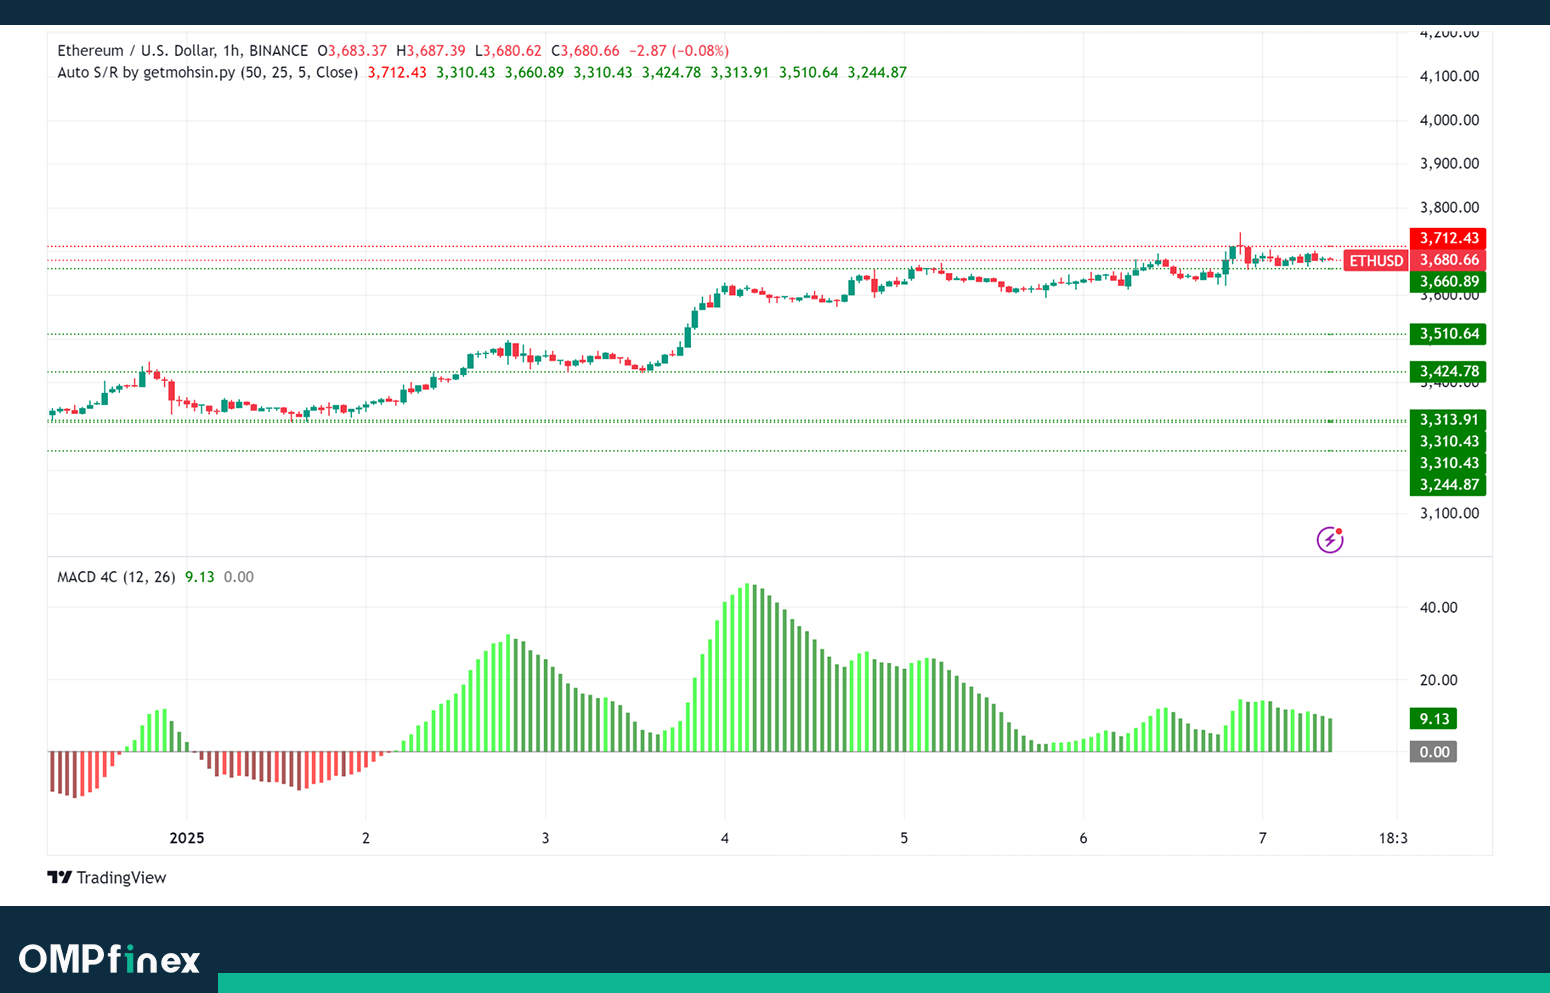Select the green 9.13 MACD axis label
Viewport: 1550px width, 993px height.
click(1434, 719)
